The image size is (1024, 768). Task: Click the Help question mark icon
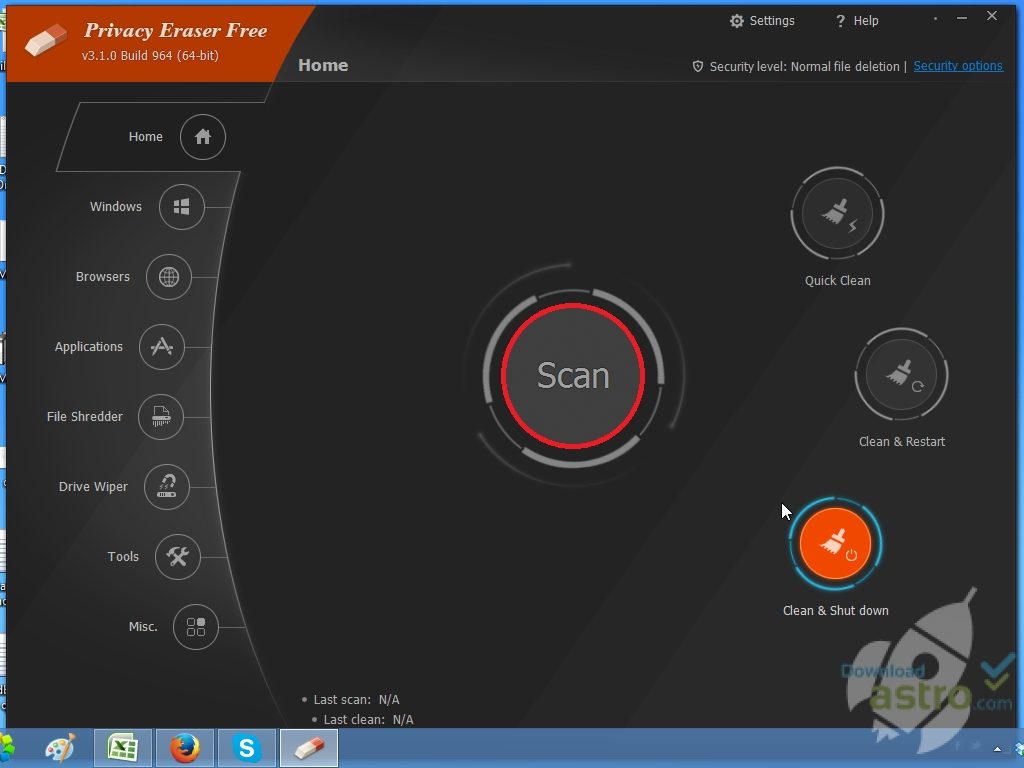pos(840,21)
